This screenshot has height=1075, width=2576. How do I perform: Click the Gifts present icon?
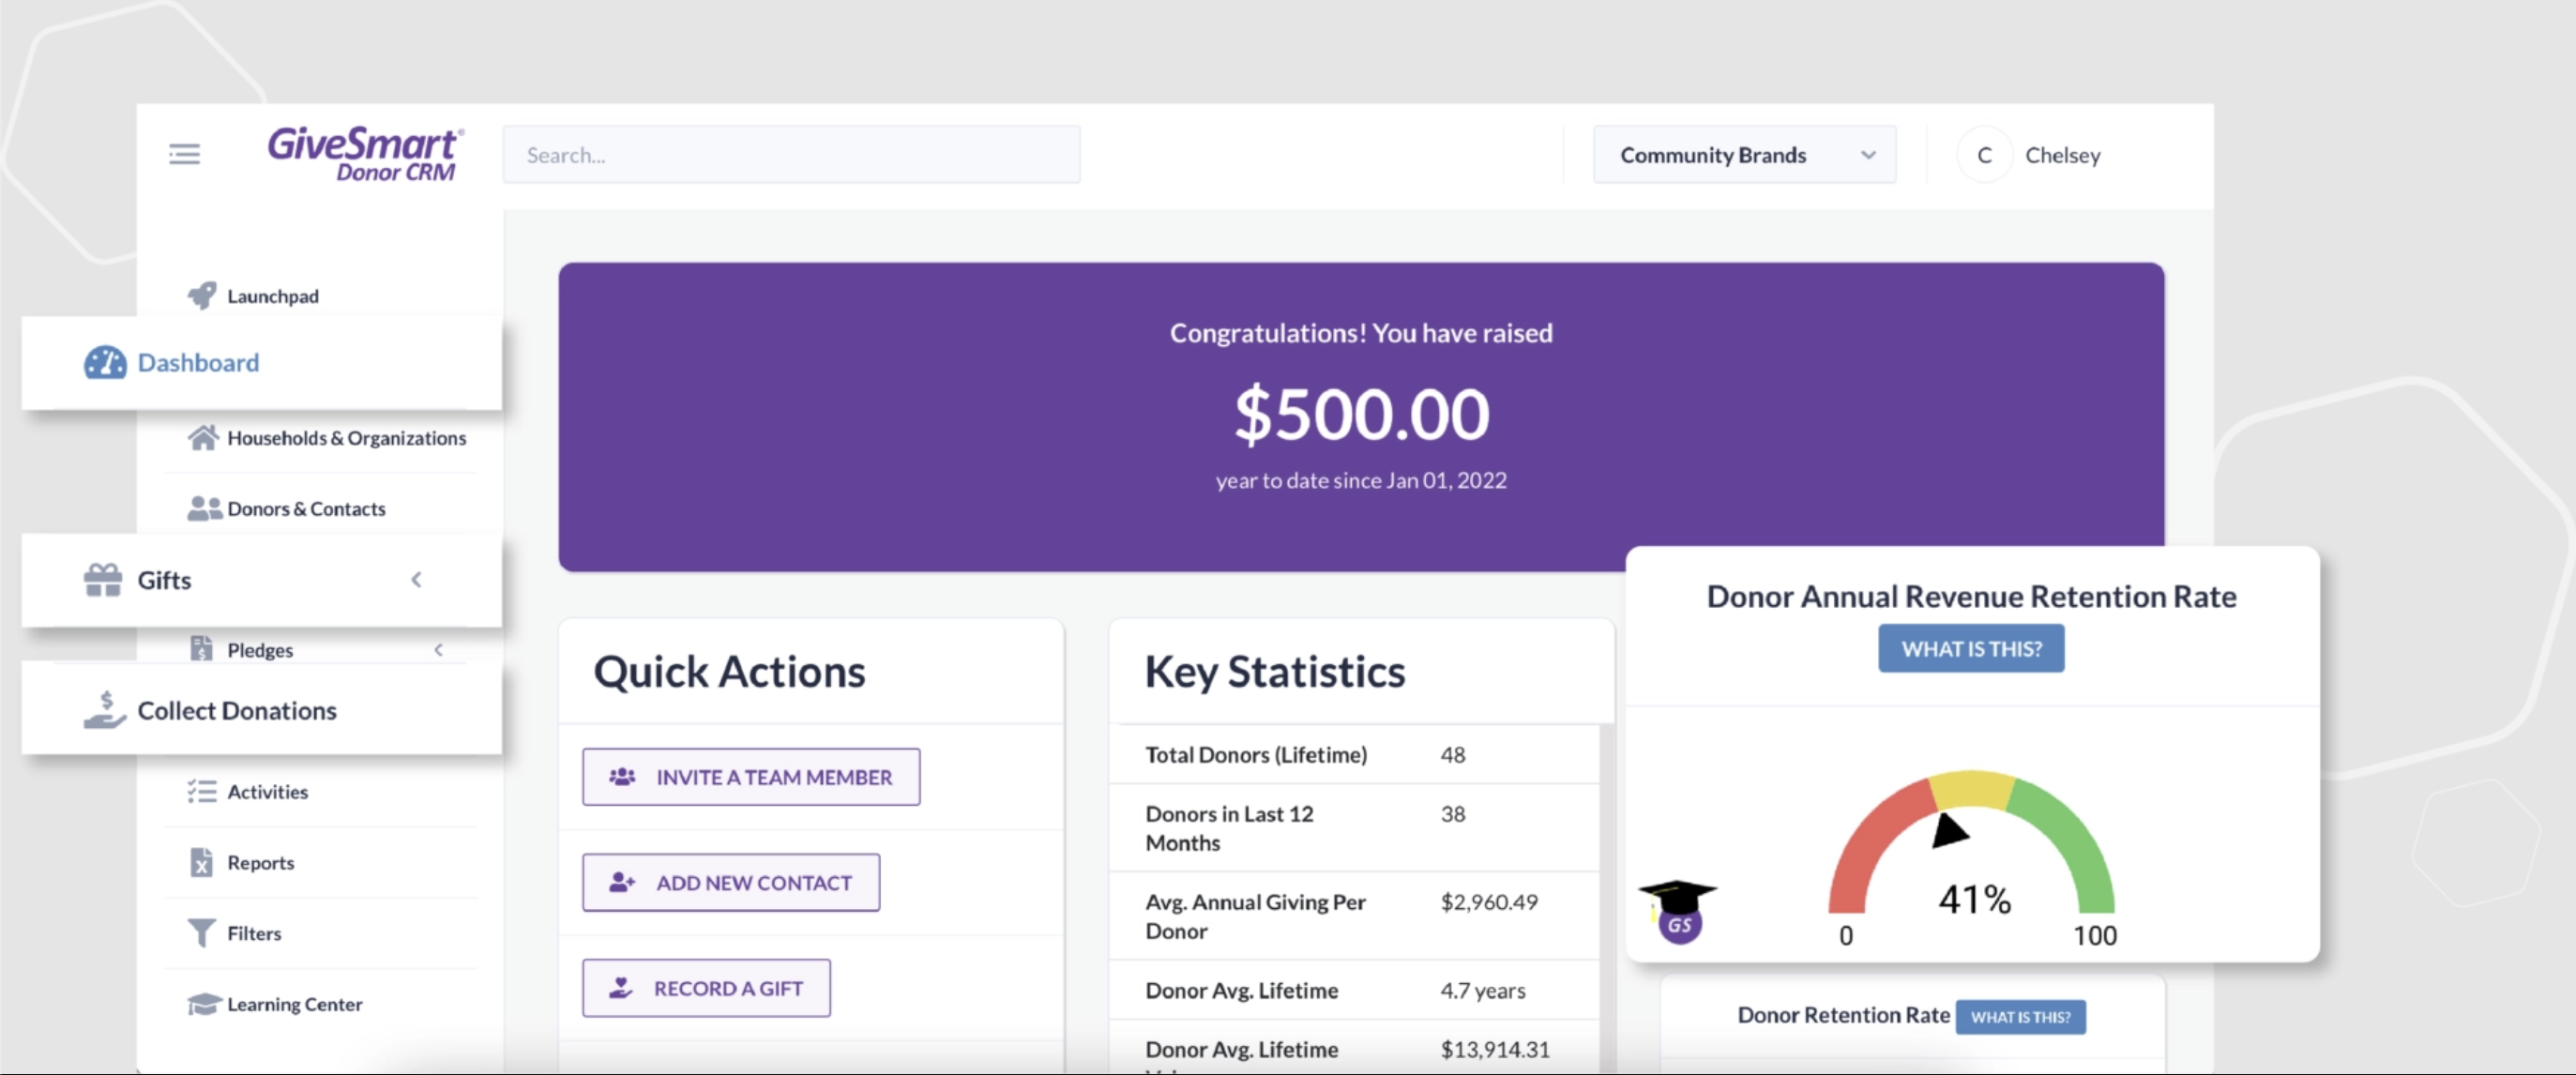coord(103,580)
